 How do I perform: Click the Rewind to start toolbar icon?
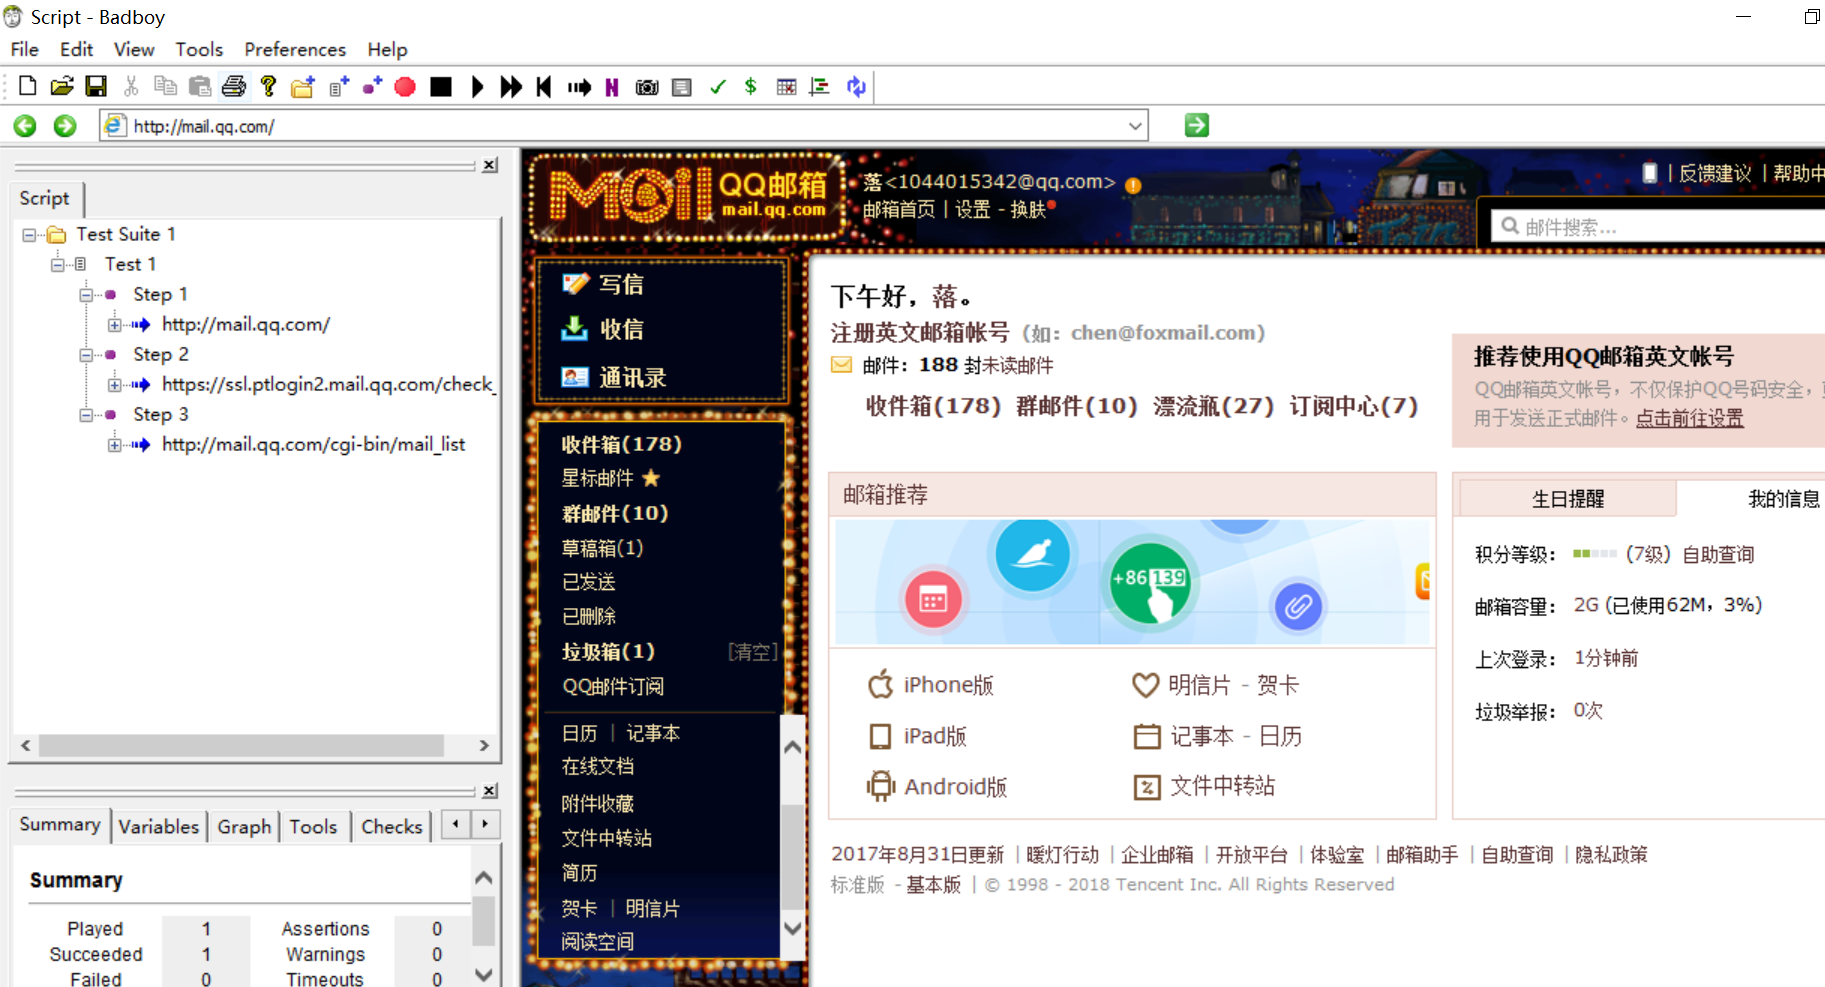544,87
